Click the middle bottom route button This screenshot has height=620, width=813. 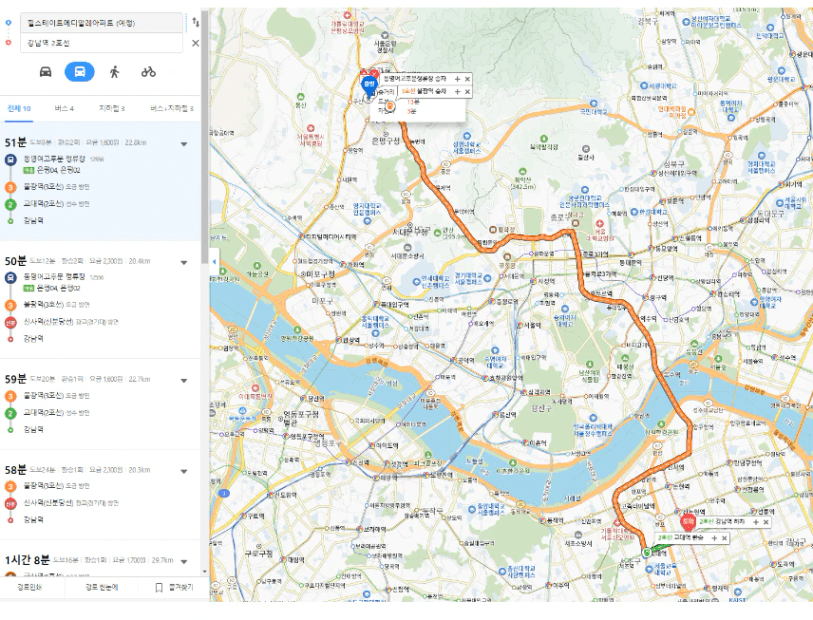pos(102,587)
